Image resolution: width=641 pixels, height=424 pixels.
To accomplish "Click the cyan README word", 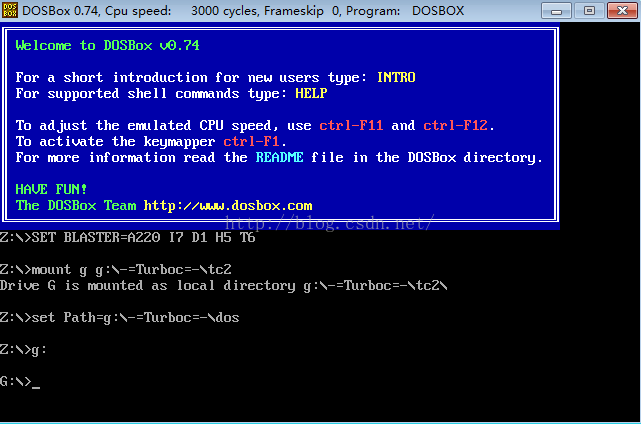I will point(280,157).
